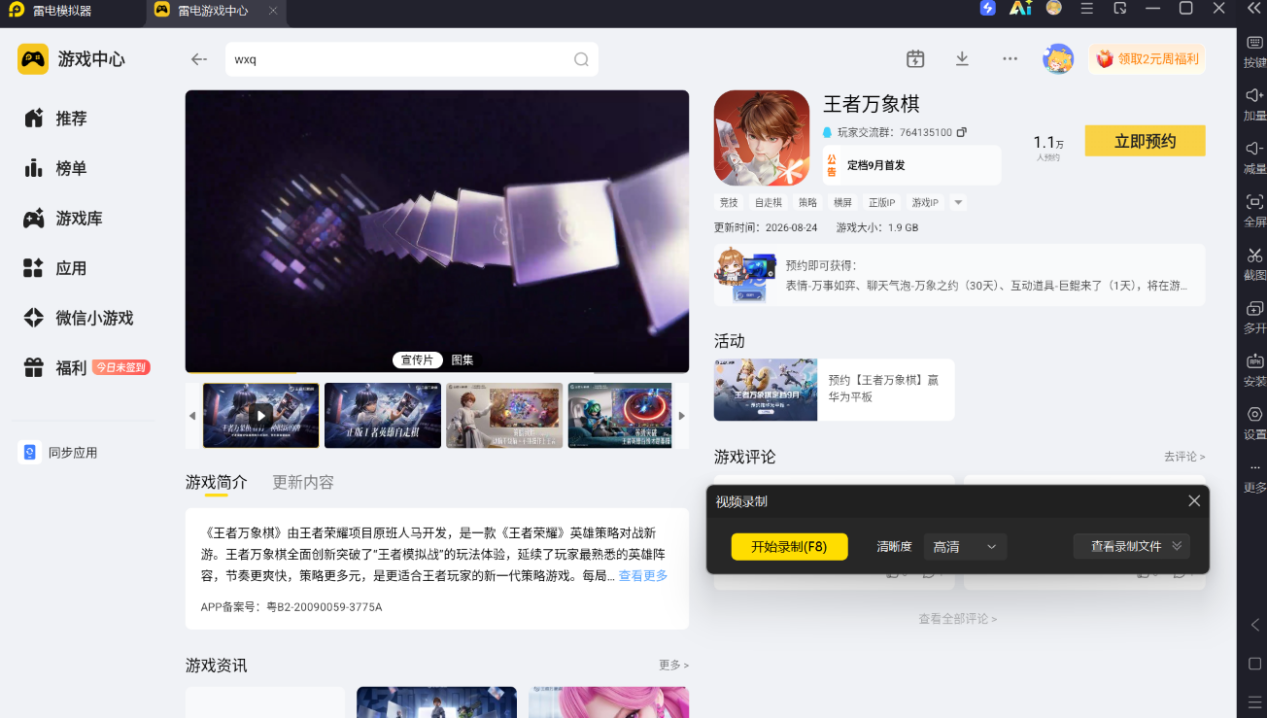The height and width of the screenshot is (718, 1267).
Task: Click the 领取2元周福利 banner button
Action: click(1147, 59)
